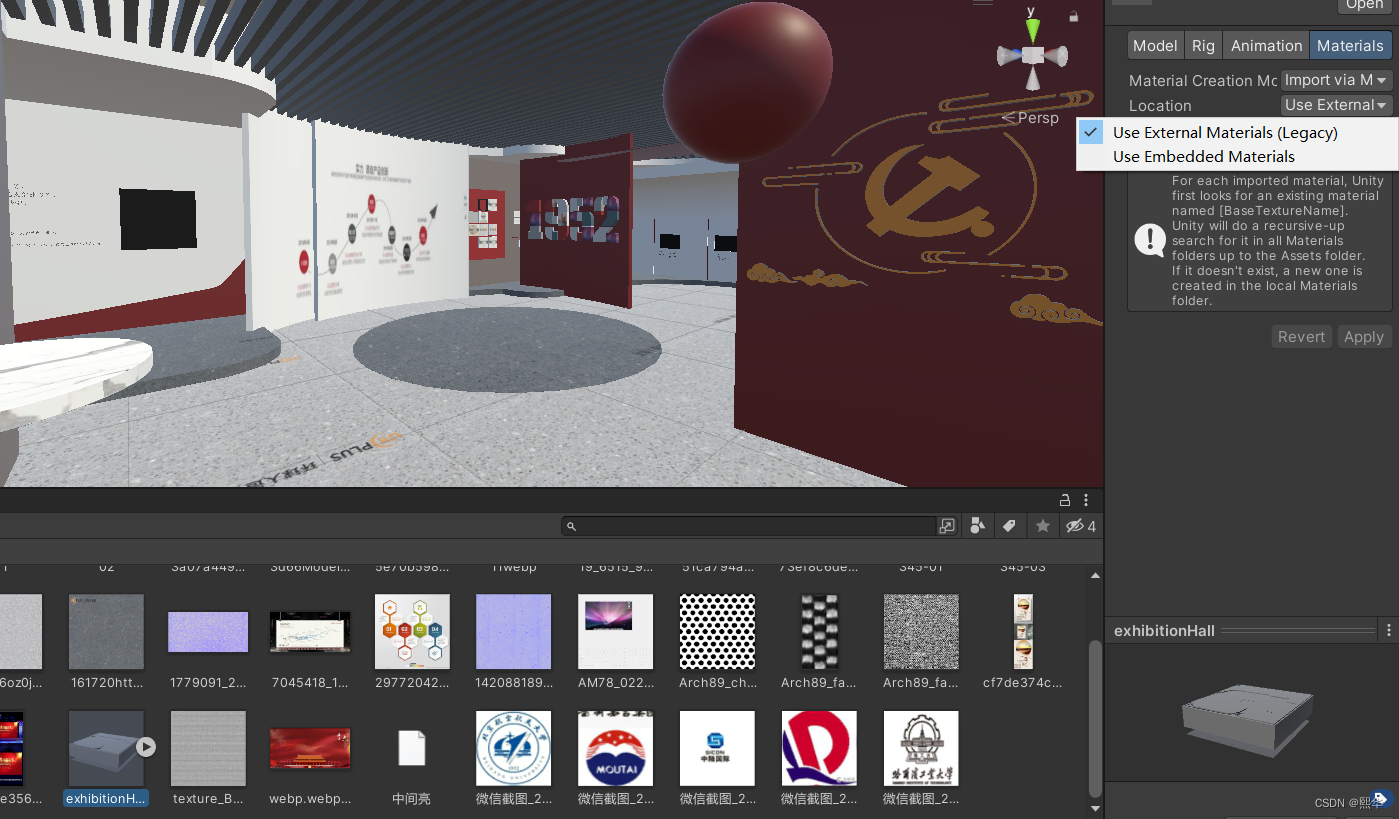
Task: Toggle the Project panel lock icon
Action: tap(1065, 500)
